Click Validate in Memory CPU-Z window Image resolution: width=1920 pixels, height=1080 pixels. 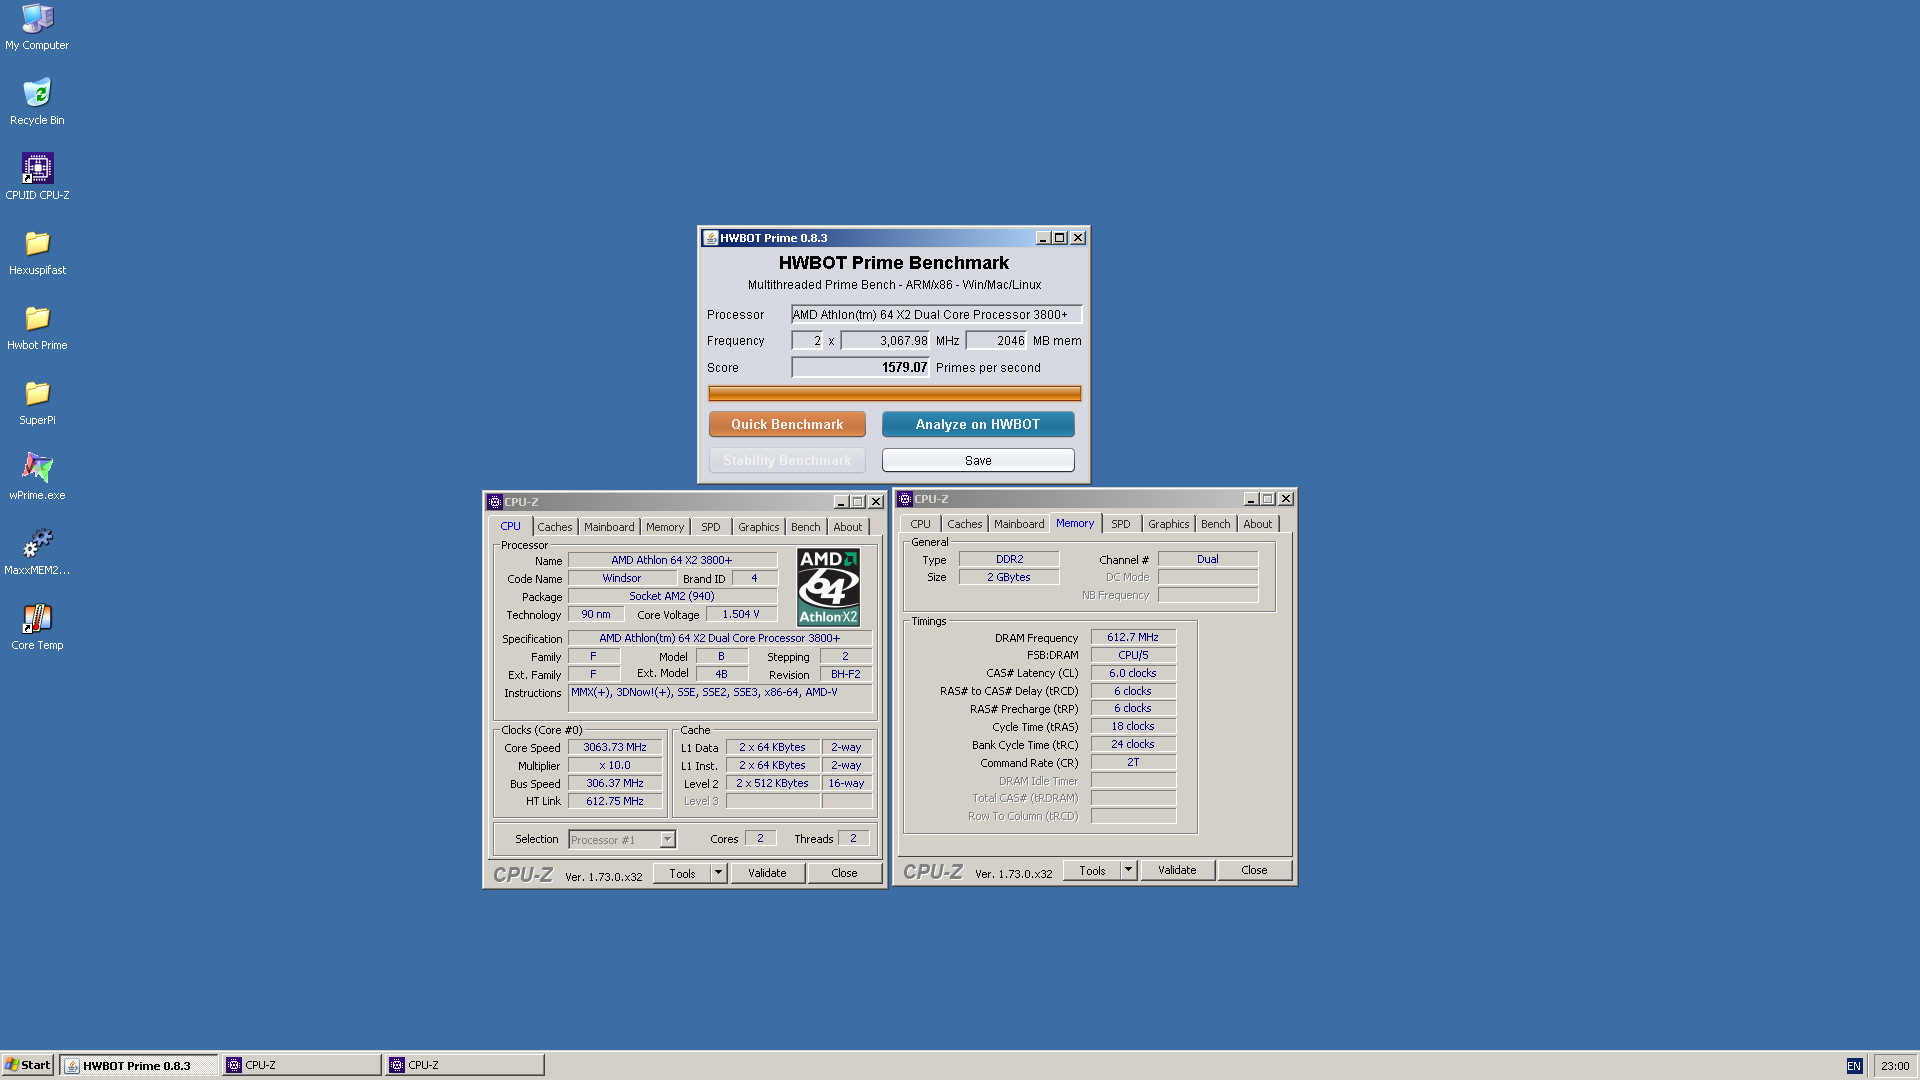coord(1177,870)
